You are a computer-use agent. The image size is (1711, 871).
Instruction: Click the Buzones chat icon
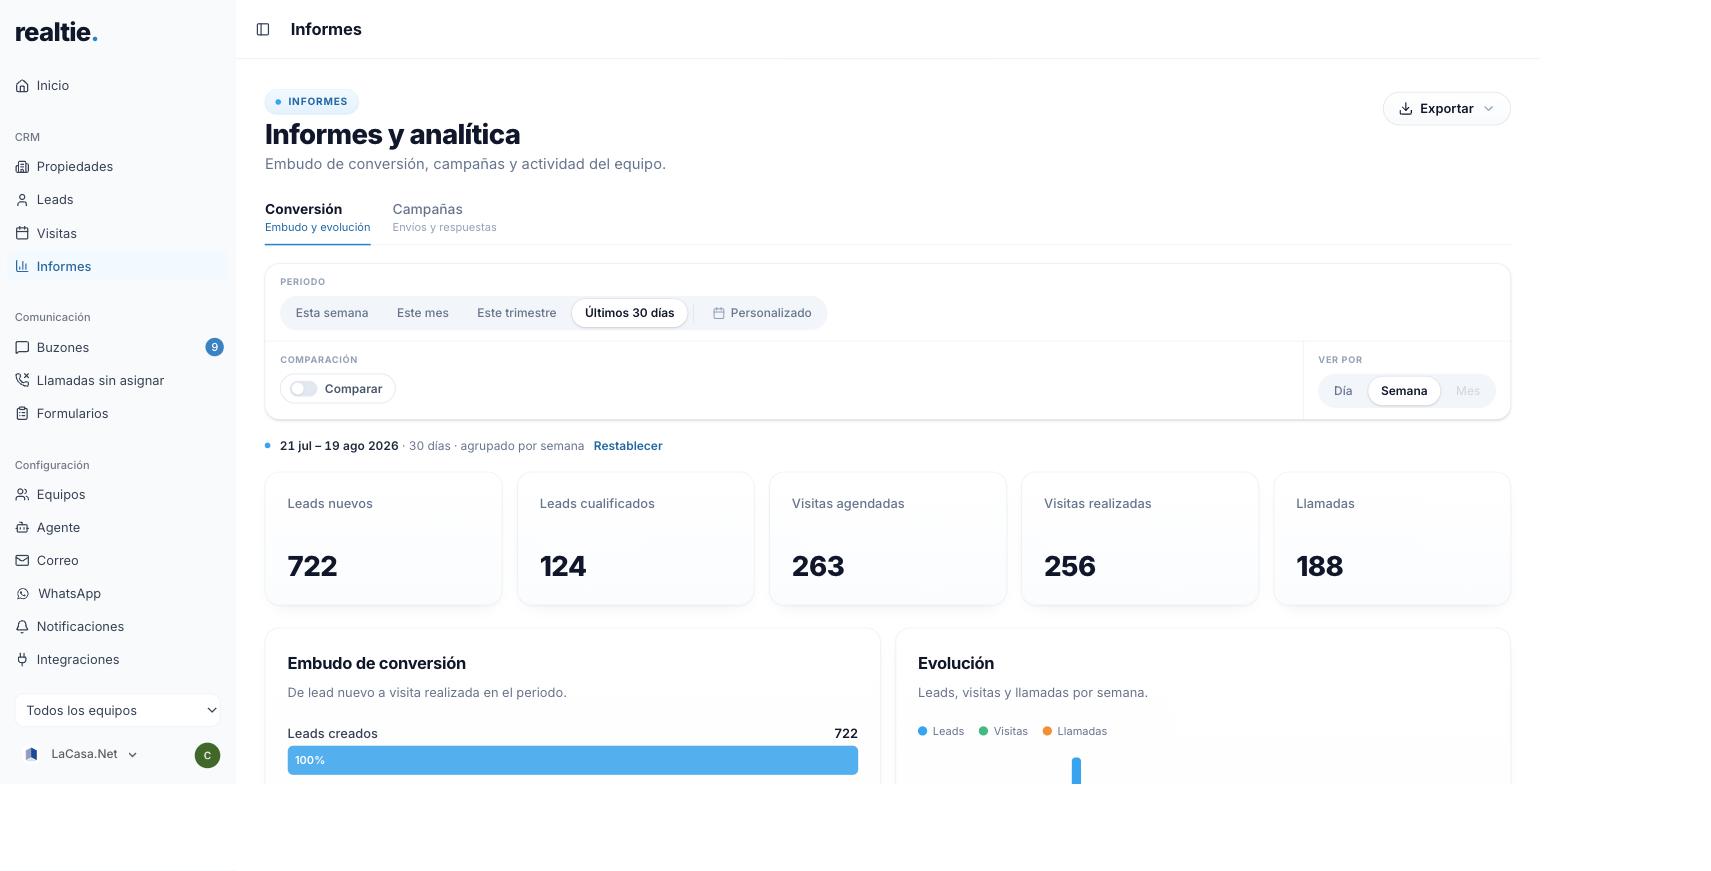(x=22, y=348)
